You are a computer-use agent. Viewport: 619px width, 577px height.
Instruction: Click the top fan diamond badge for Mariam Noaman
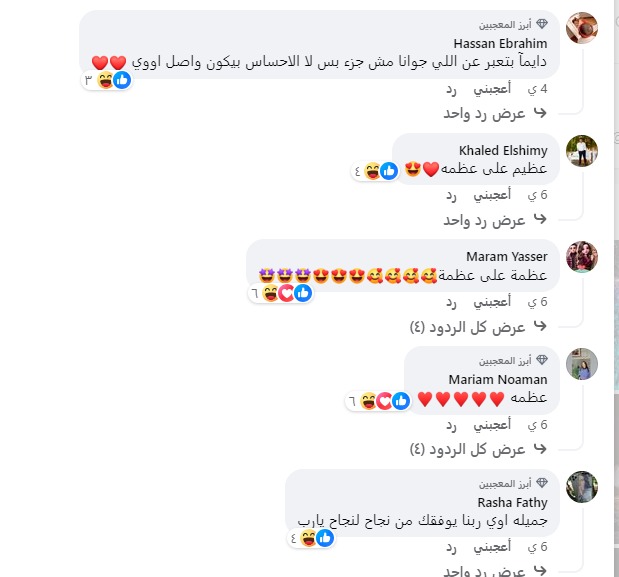(x=542, y=360)
